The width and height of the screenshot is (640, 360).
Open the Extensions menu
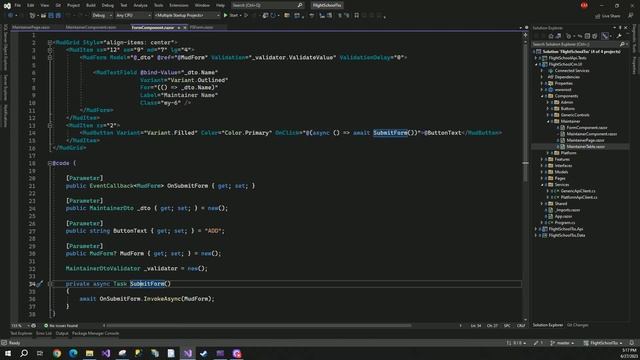[x=179, y=5]
